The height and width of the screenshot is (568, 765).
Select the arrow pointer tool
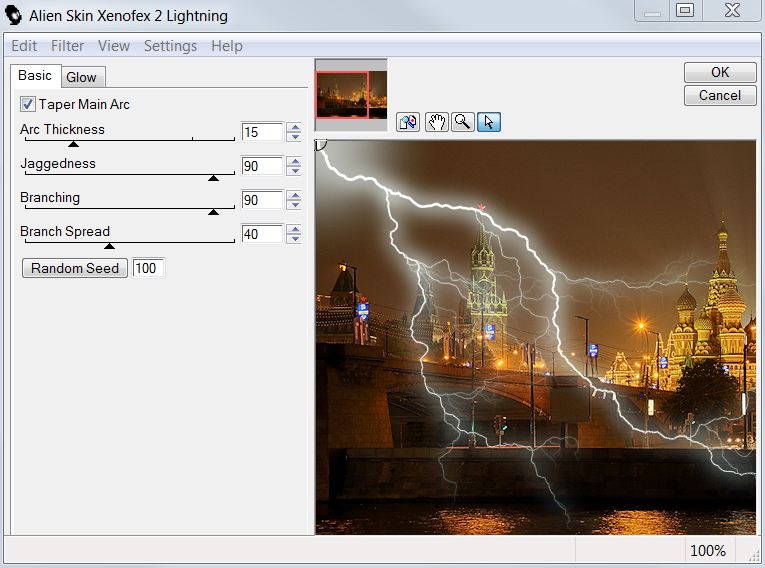click(489, 122)
